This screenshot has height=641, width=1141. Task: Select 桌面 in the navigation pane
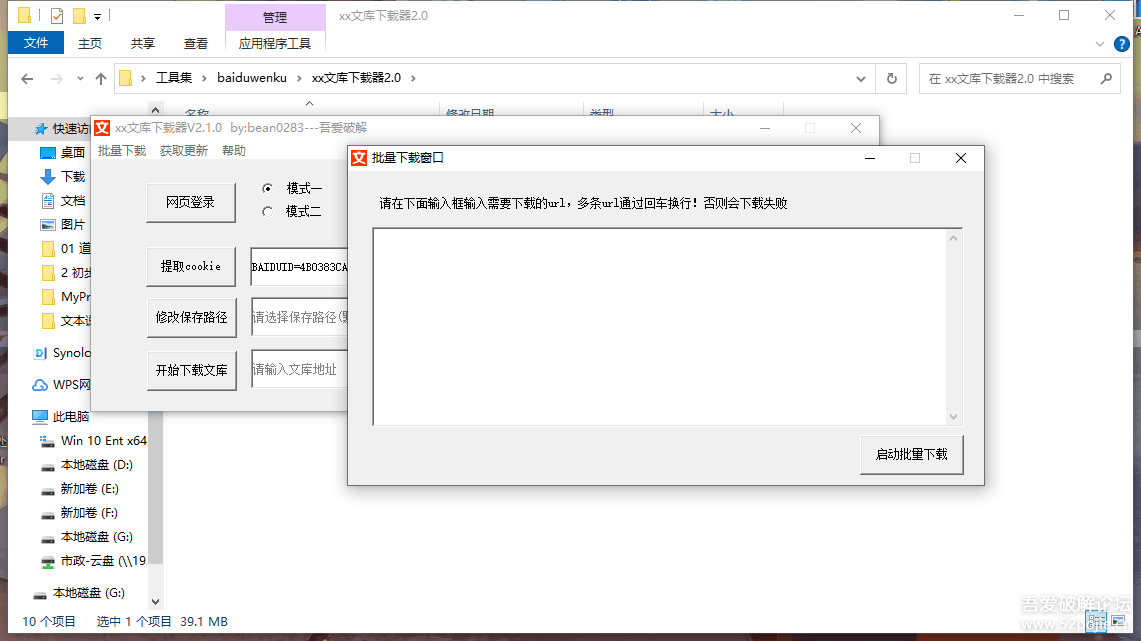pos(73,152)
